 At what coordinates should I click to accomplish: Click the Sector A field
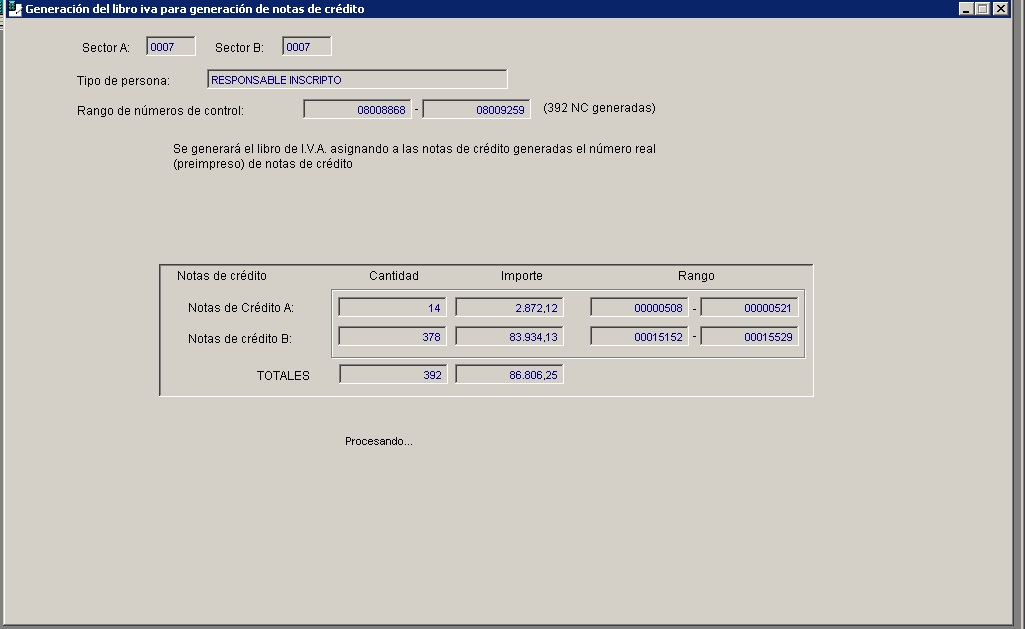(170, 47)
